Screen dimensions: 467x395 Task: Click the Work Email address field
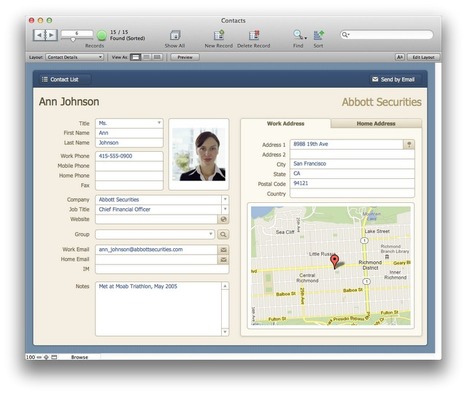click(157, 250)
